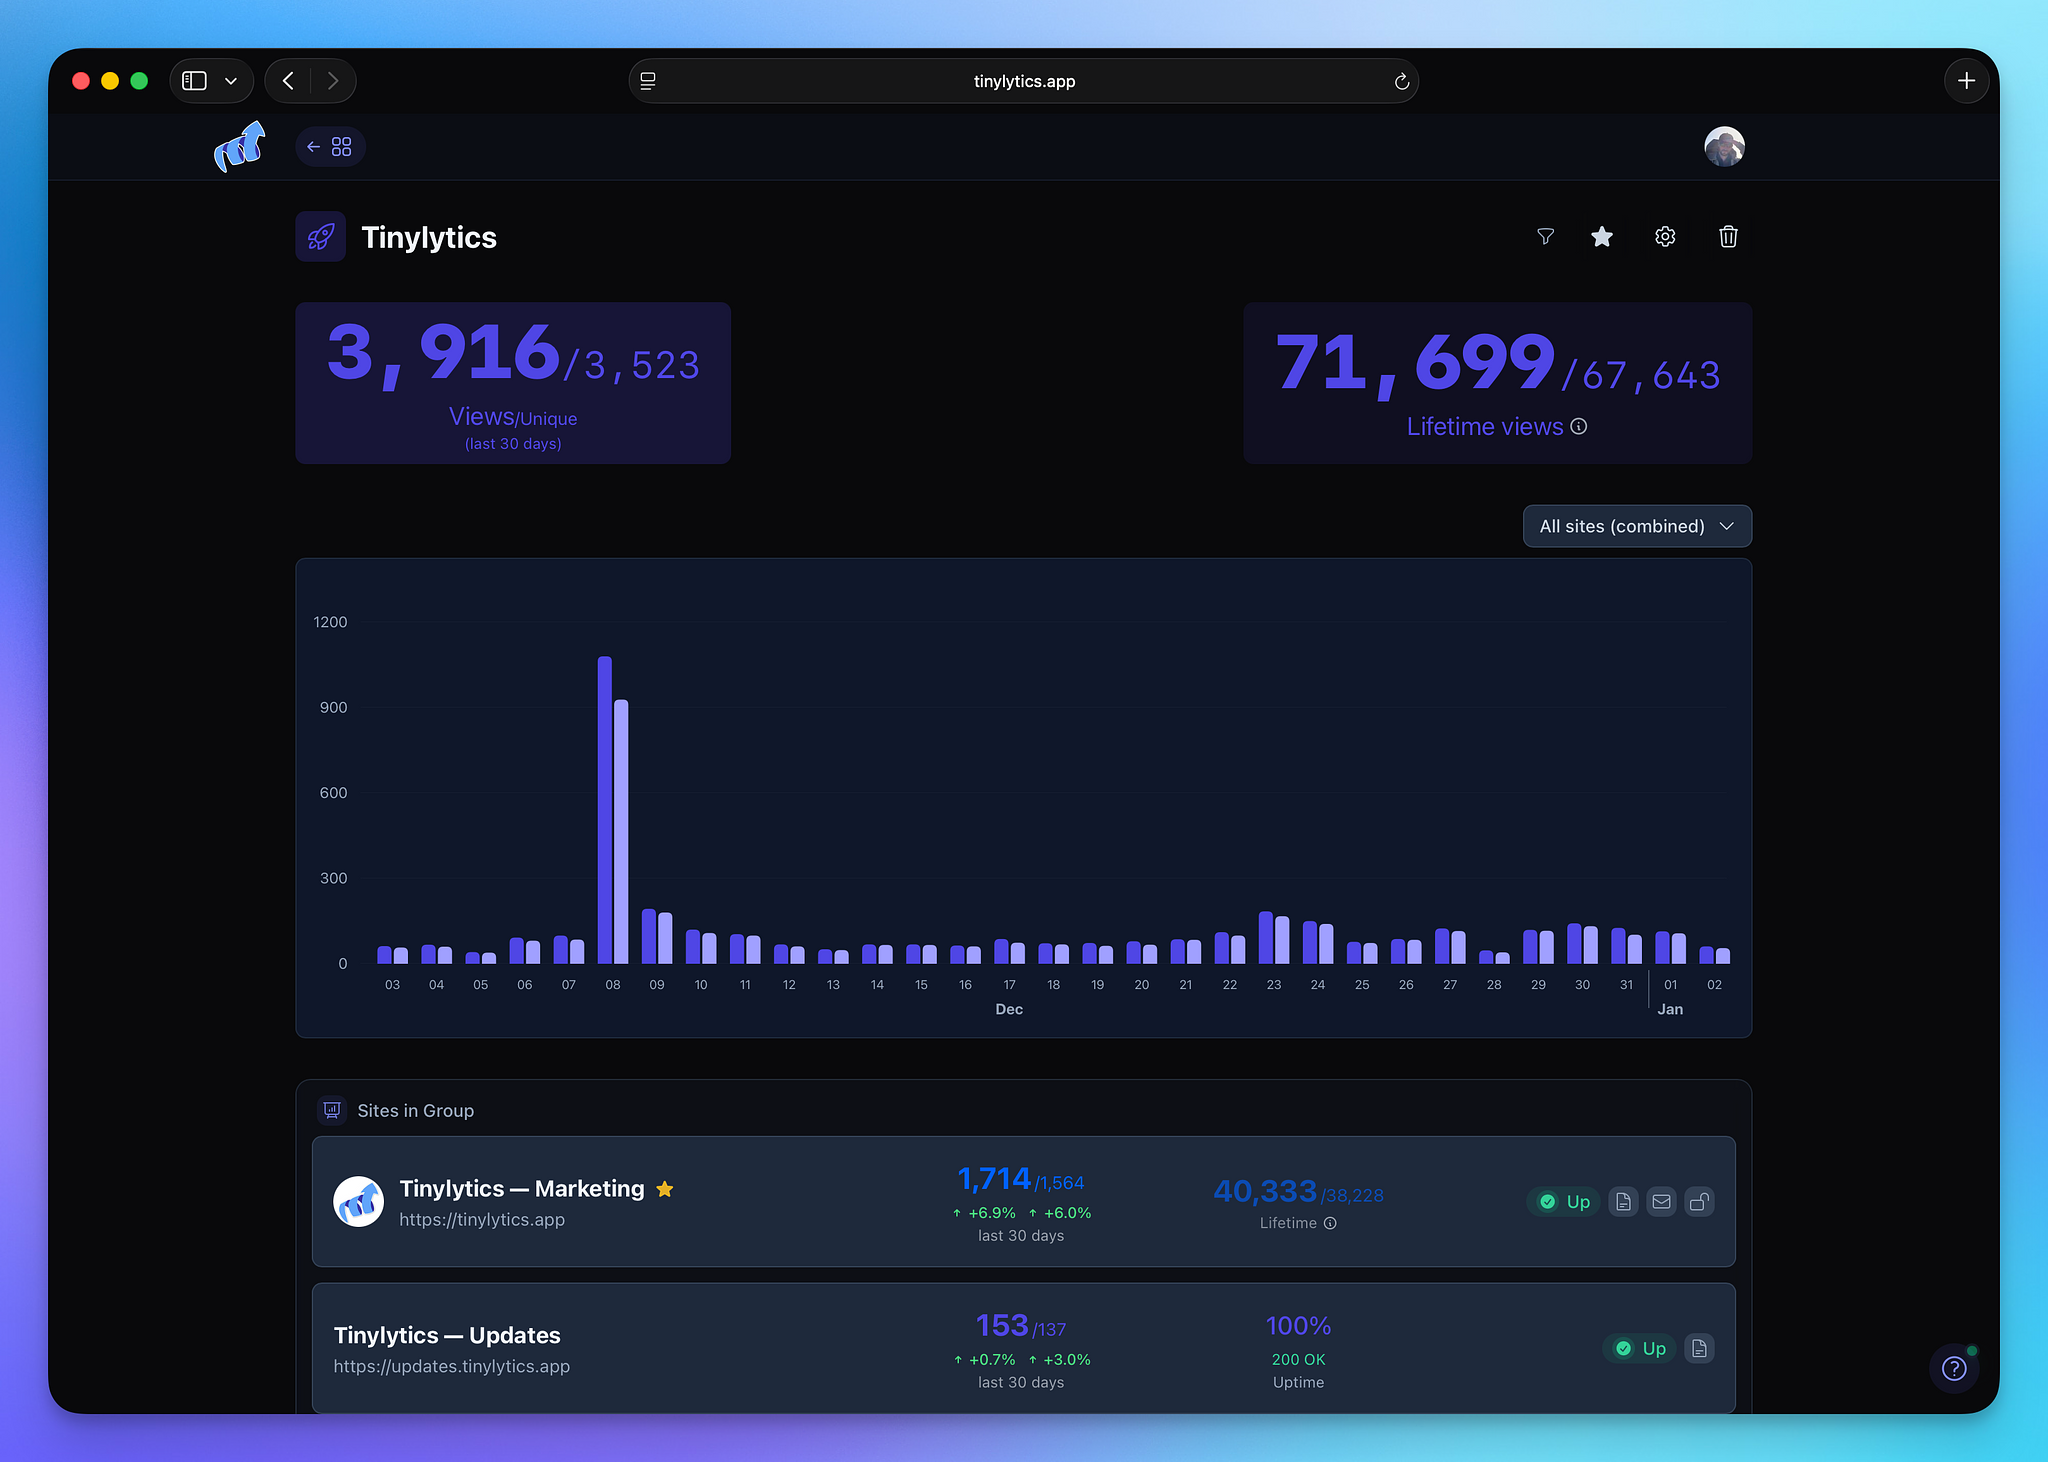Open the email icon for Marketing site
Screen dimensions: 2048x1462
[1661, 1201]
